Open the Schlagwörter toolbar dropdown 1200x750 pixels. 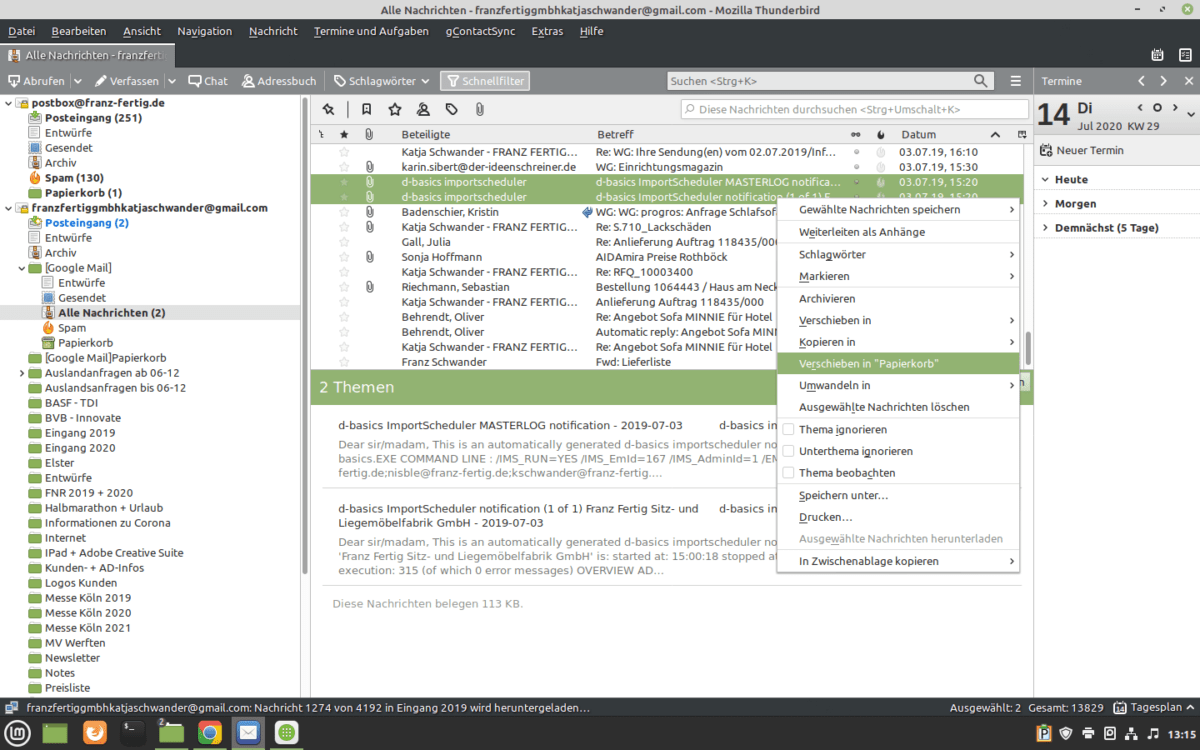coord(381,81)
